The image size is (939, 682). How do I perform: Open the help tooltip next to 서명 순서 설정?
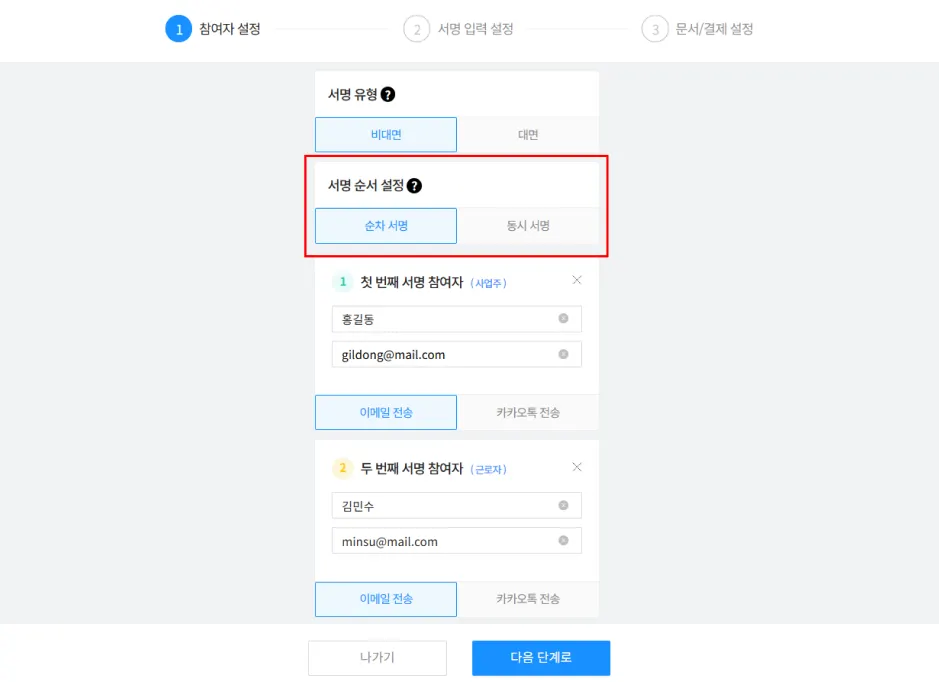pos(414,186)
